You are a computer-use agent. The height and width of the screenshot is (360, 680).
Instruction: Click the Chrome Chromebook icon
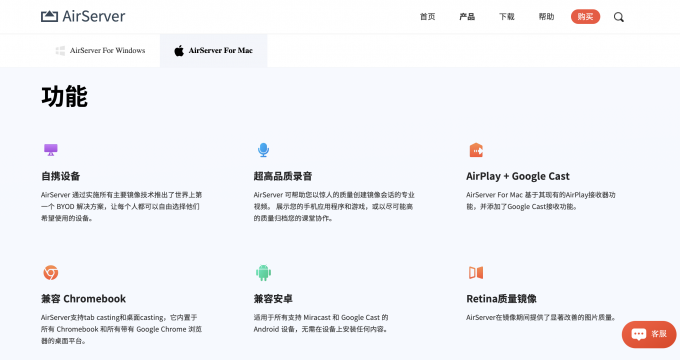point(51,272)
